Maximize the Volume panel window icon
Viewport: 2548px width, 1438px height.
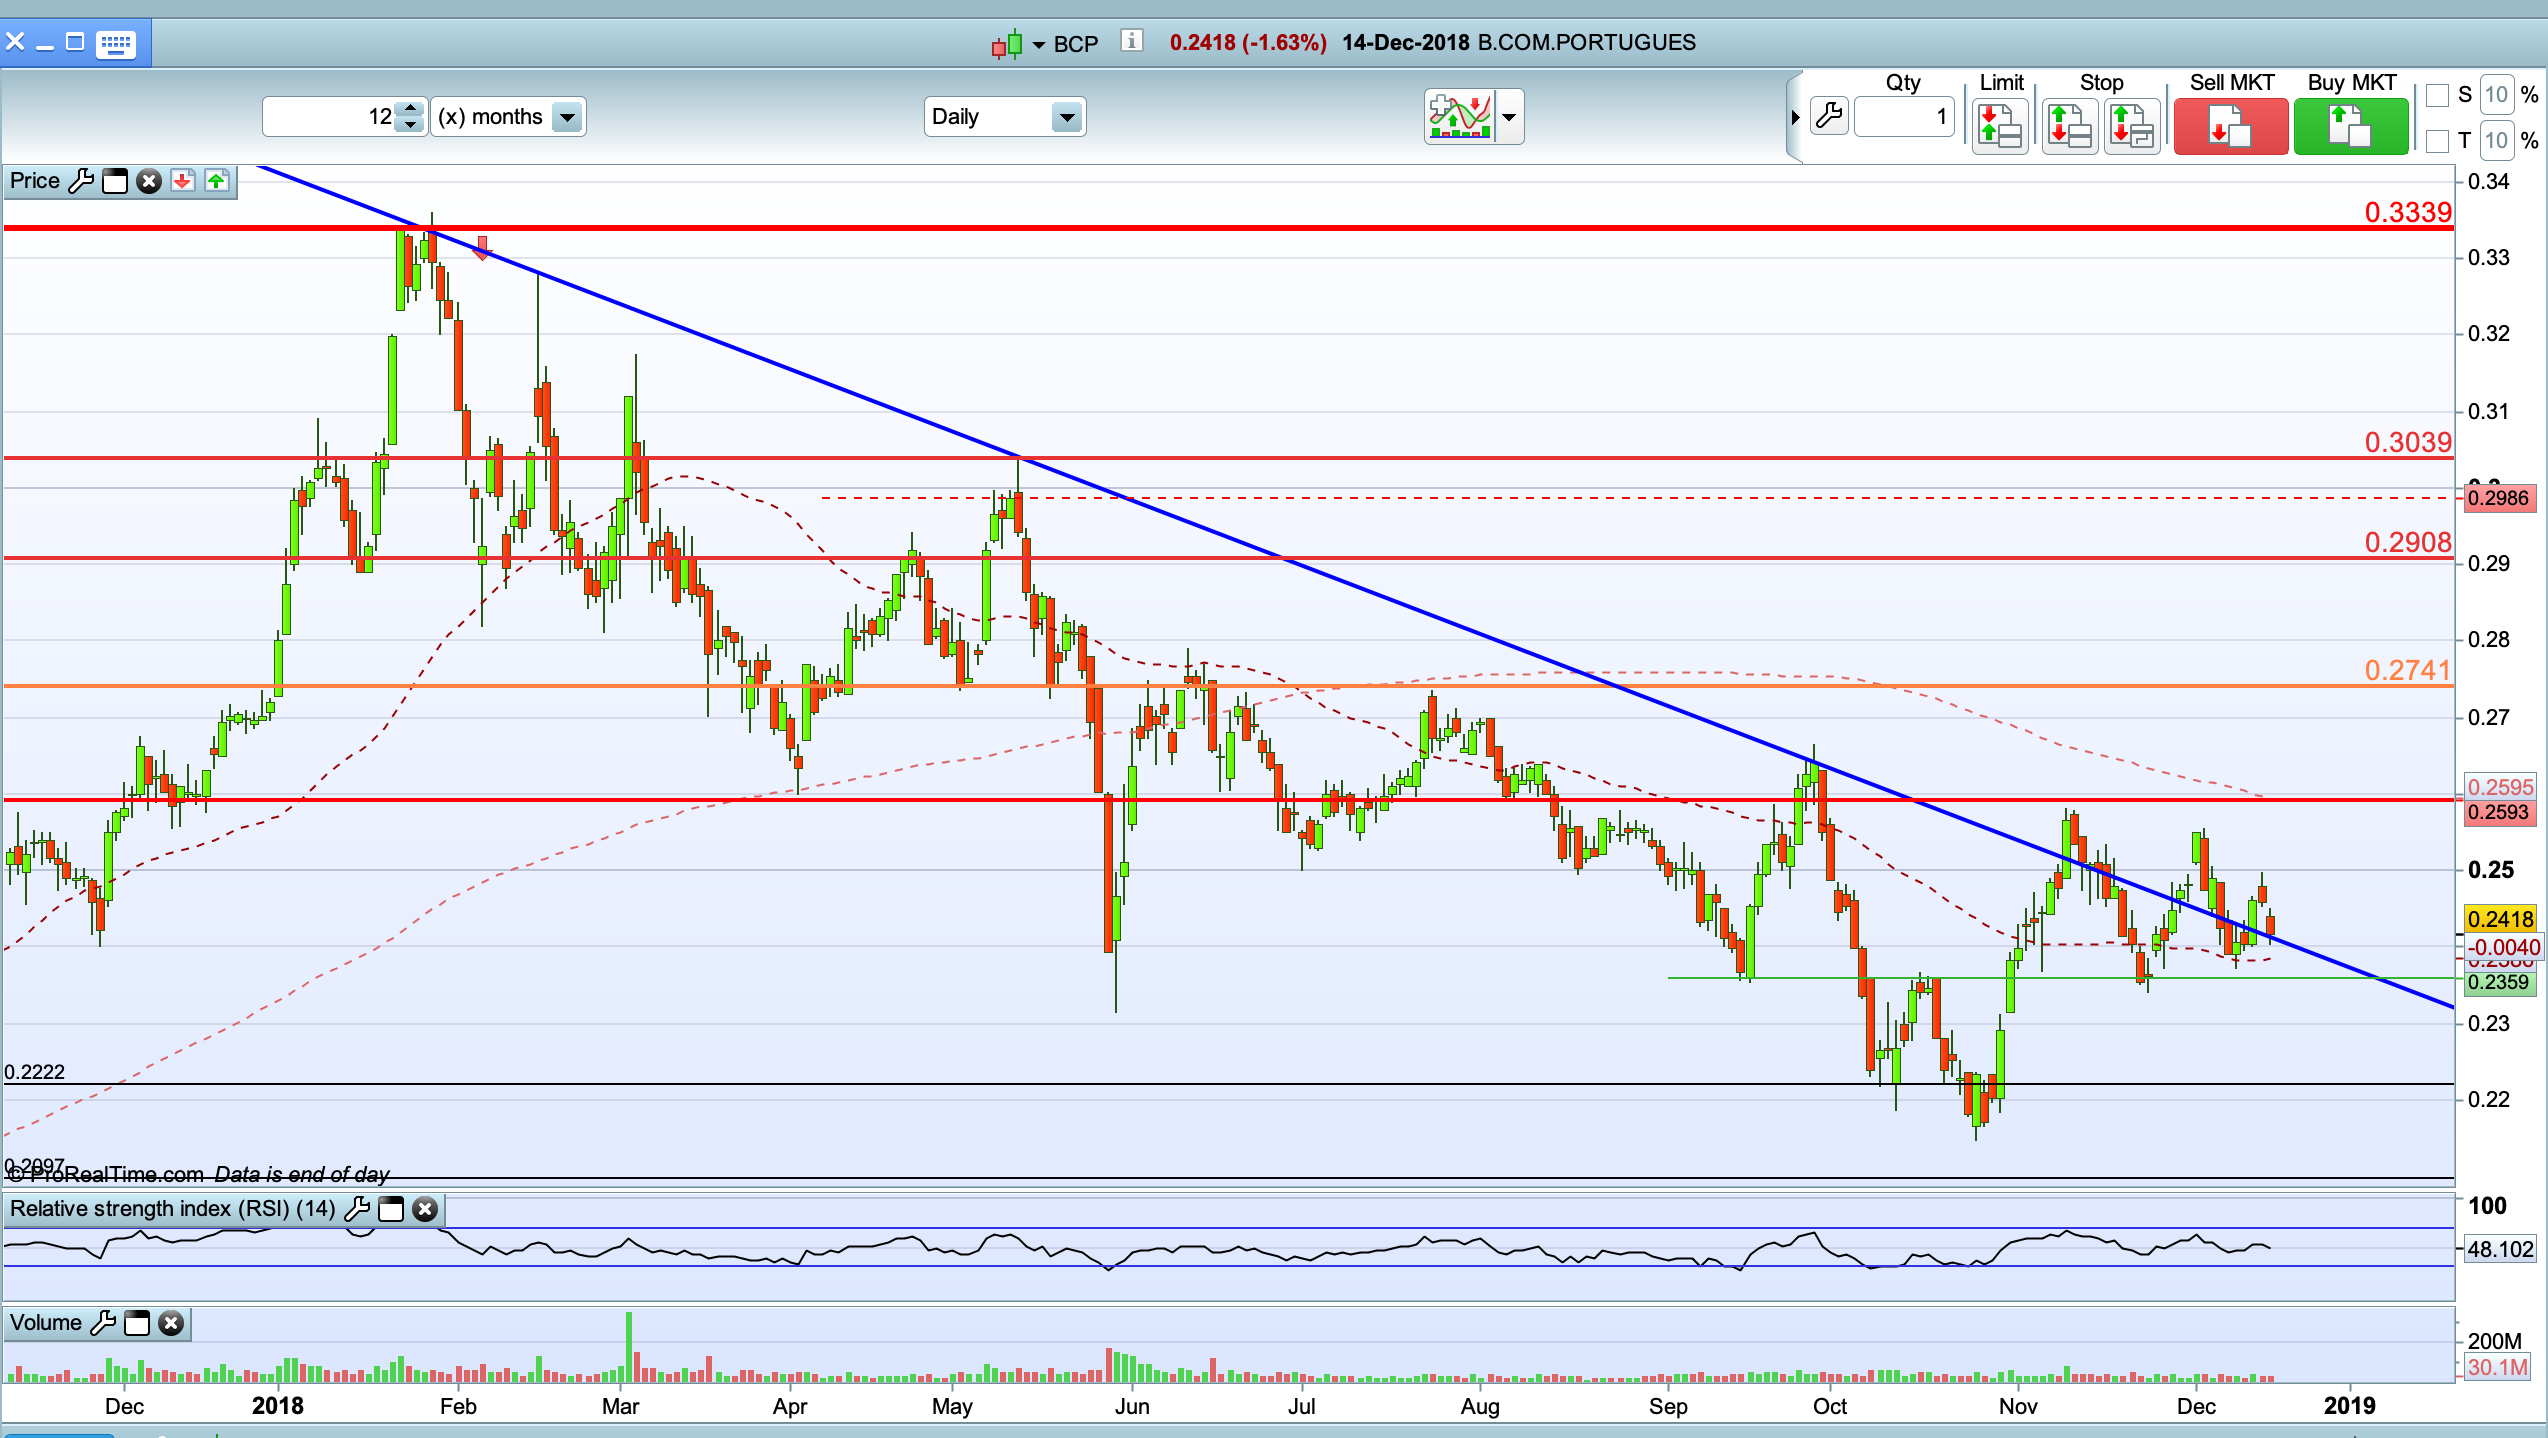tap(137, 1323)
